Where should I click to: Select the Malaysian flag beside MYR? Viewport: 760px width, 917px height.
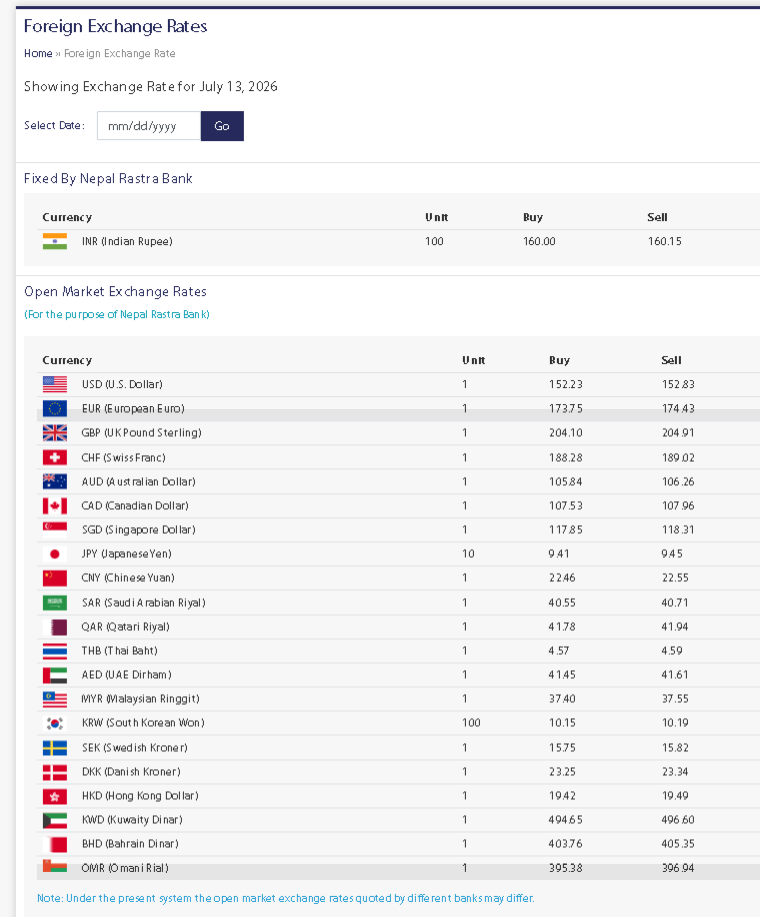54,698
